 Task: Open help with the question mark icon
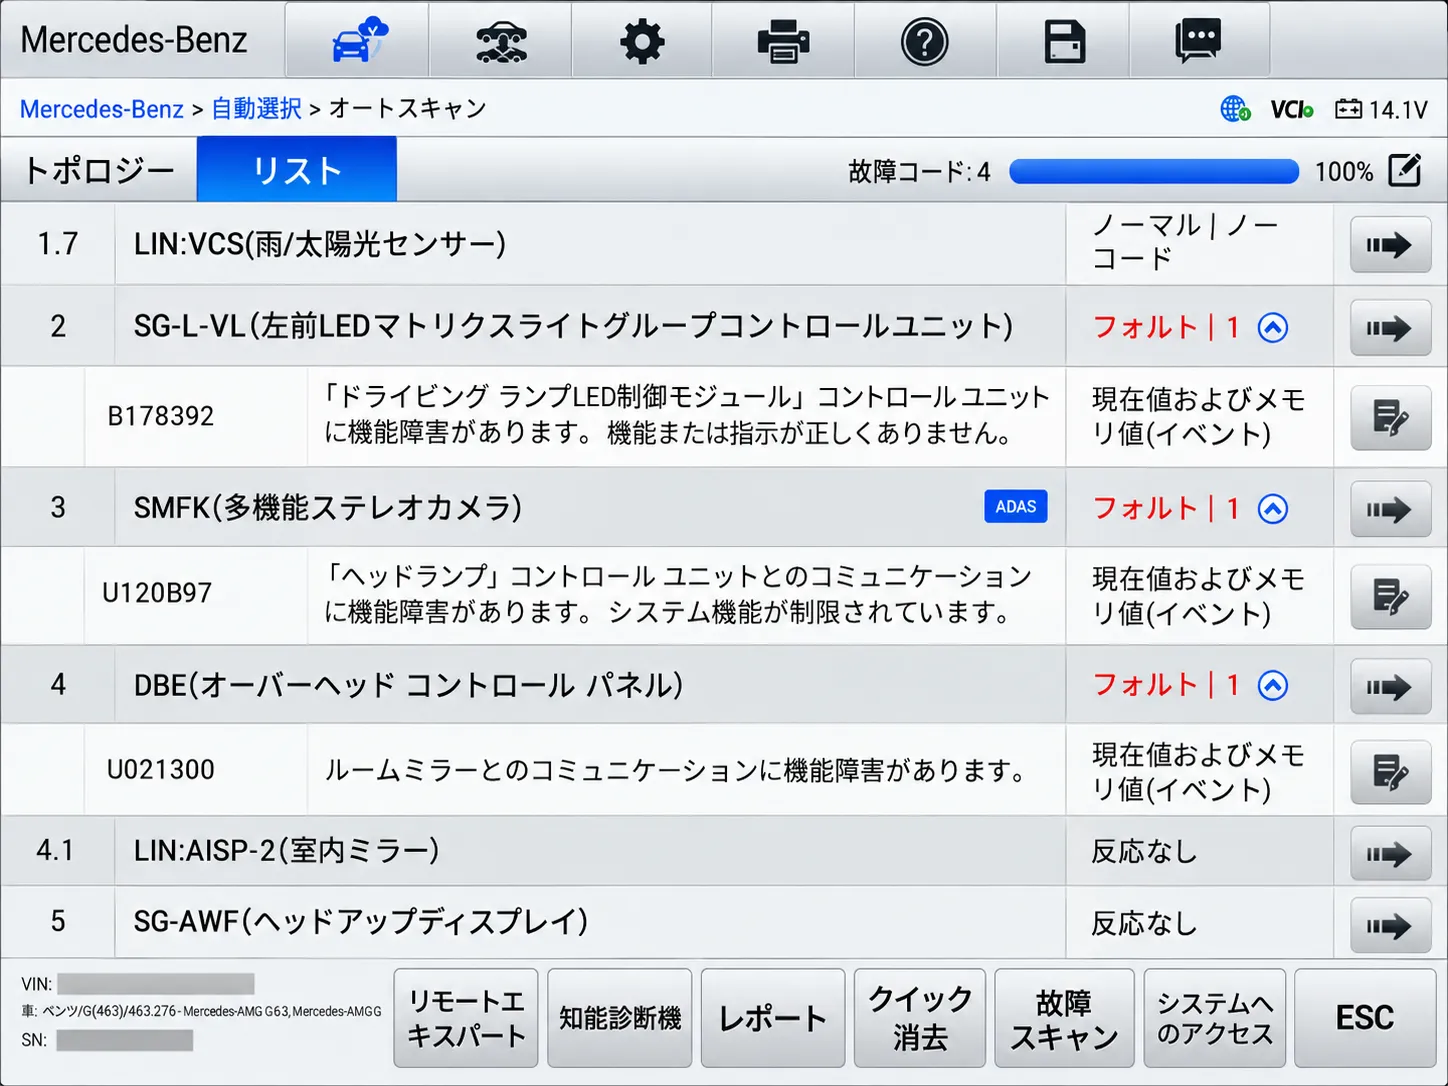(925, 40)
